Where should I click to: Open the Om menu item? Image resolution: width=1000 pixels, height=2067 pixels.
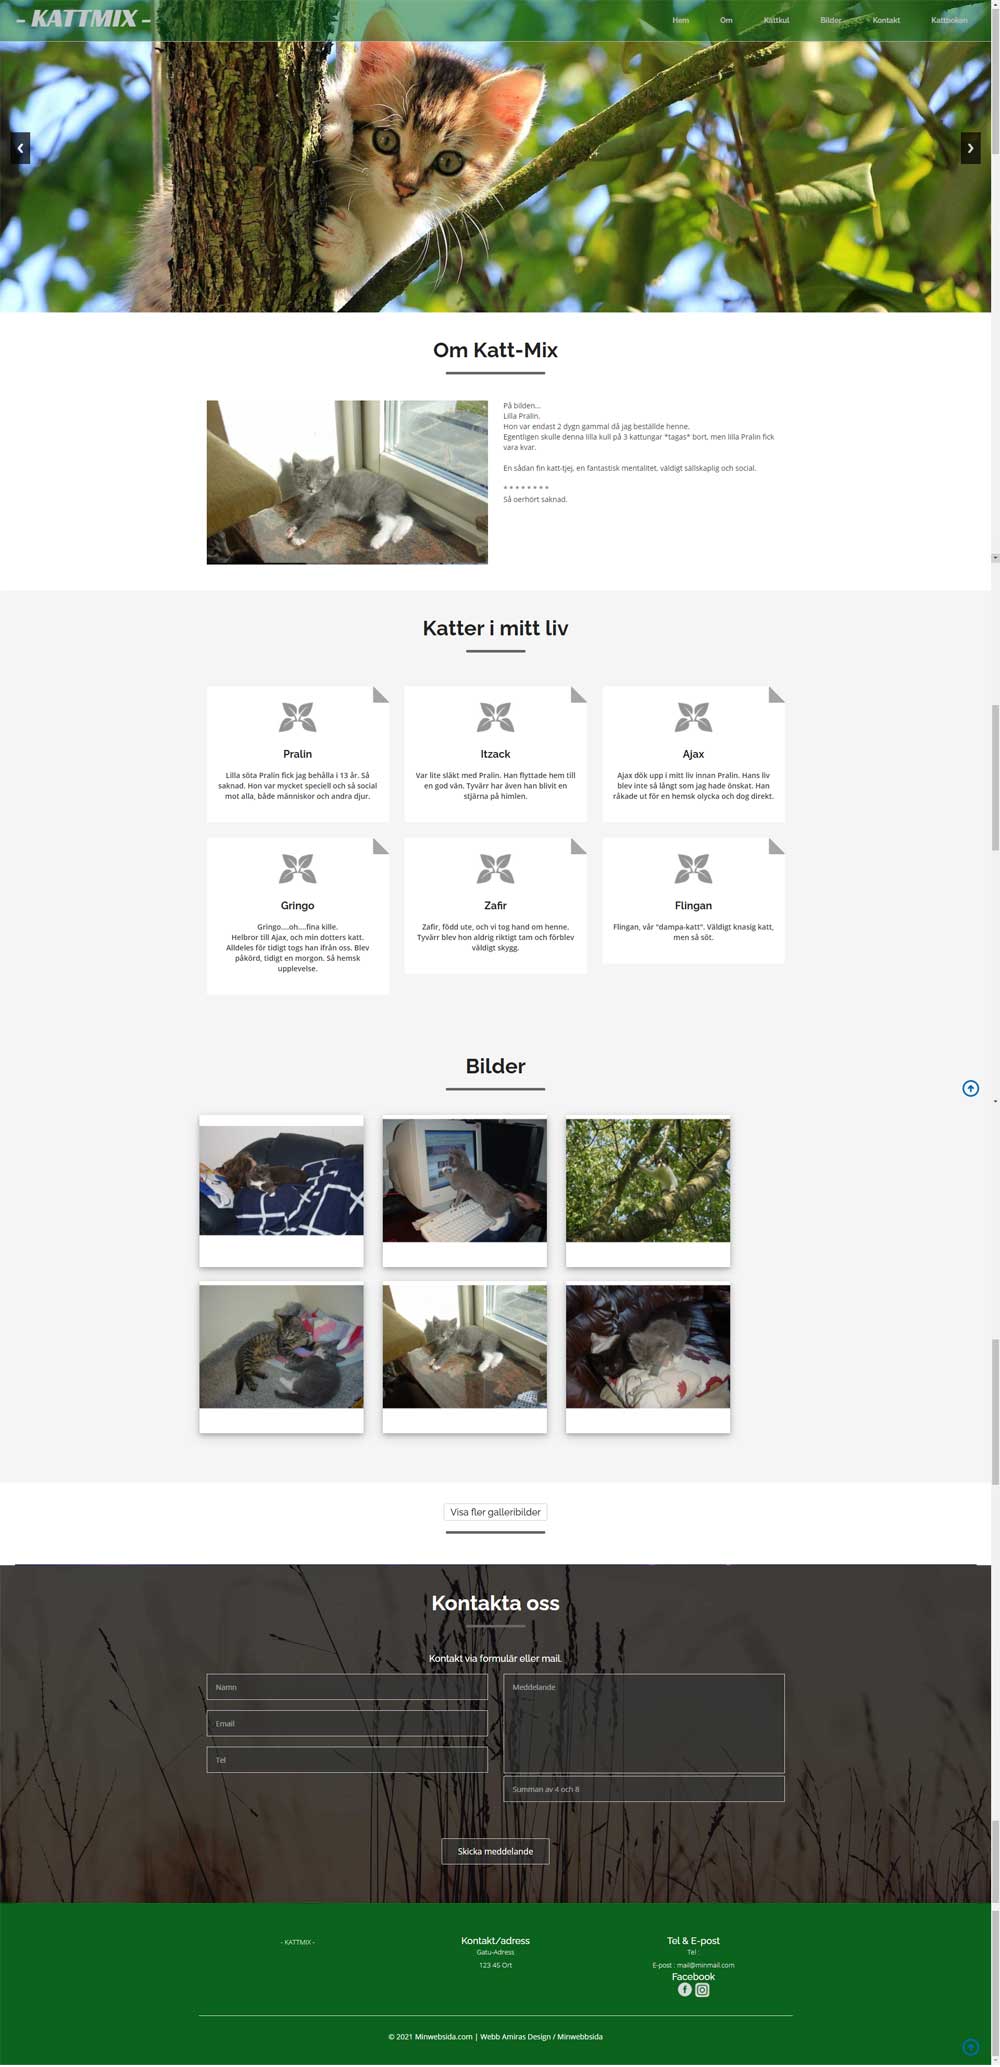click(x=726, y=20)
